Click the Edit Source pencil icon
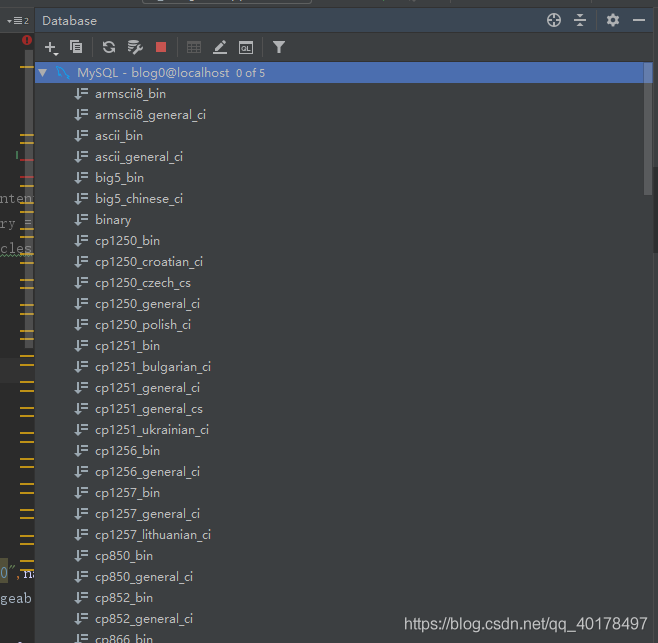658x643 pixels. [x=220, y=47]
